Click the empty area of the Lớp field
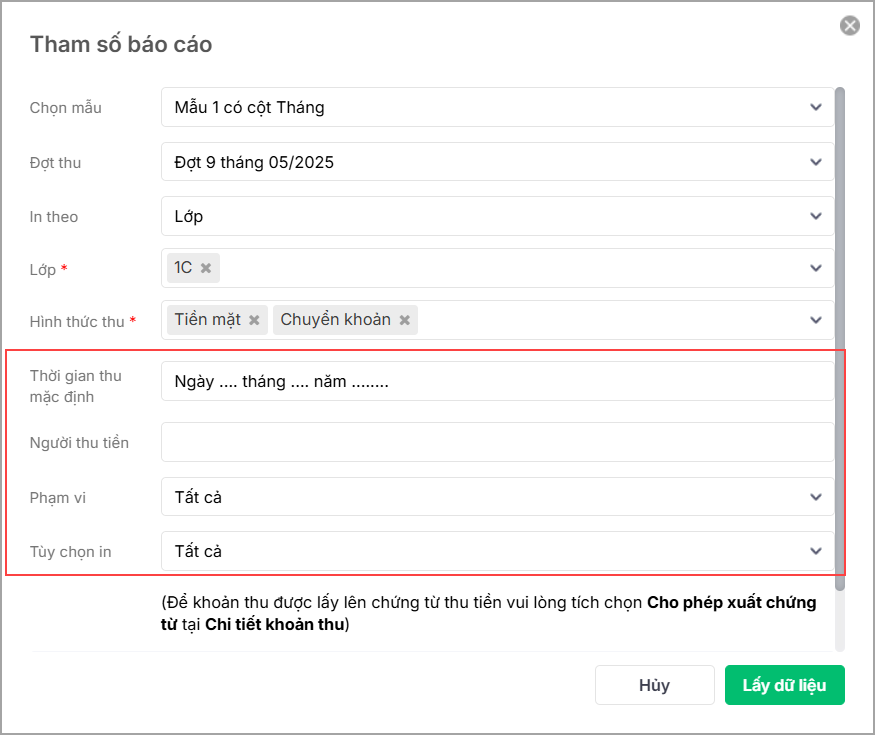875x735 pixels. pyautogui.click(x=500, y=268)
